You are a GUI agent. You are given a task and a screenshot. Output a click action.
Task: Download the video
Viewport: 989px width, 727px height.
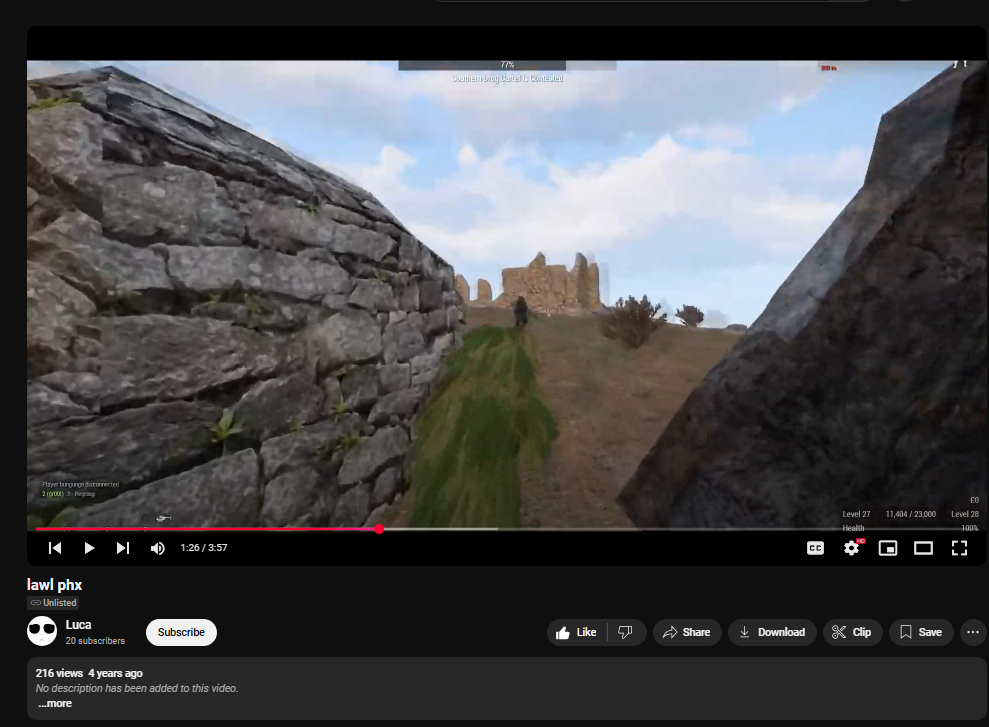click(x=772, y=632)
